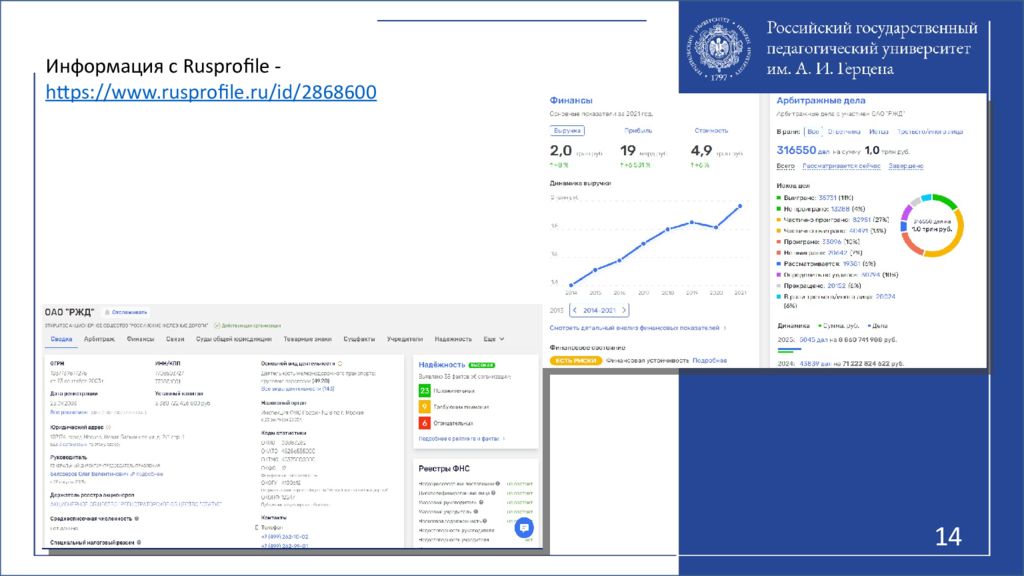Select the Истца role filter
Image resolution: width=1024 pixels, height=576 pixels.
tap(879, 131)
